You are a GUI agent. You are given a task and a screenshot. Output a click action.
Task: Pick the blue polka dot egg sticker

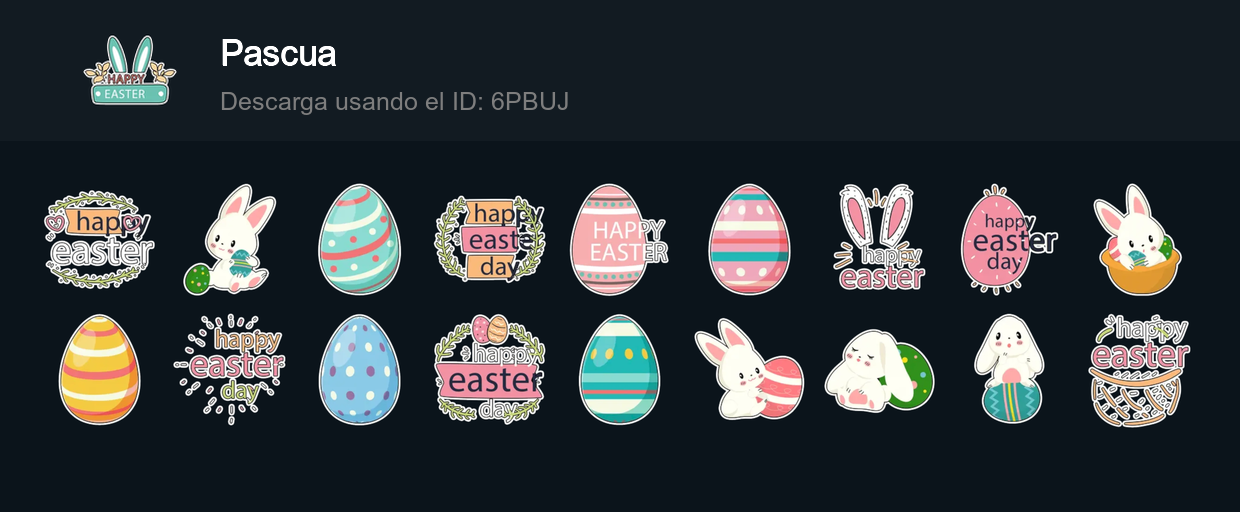[x=360, y=370]
